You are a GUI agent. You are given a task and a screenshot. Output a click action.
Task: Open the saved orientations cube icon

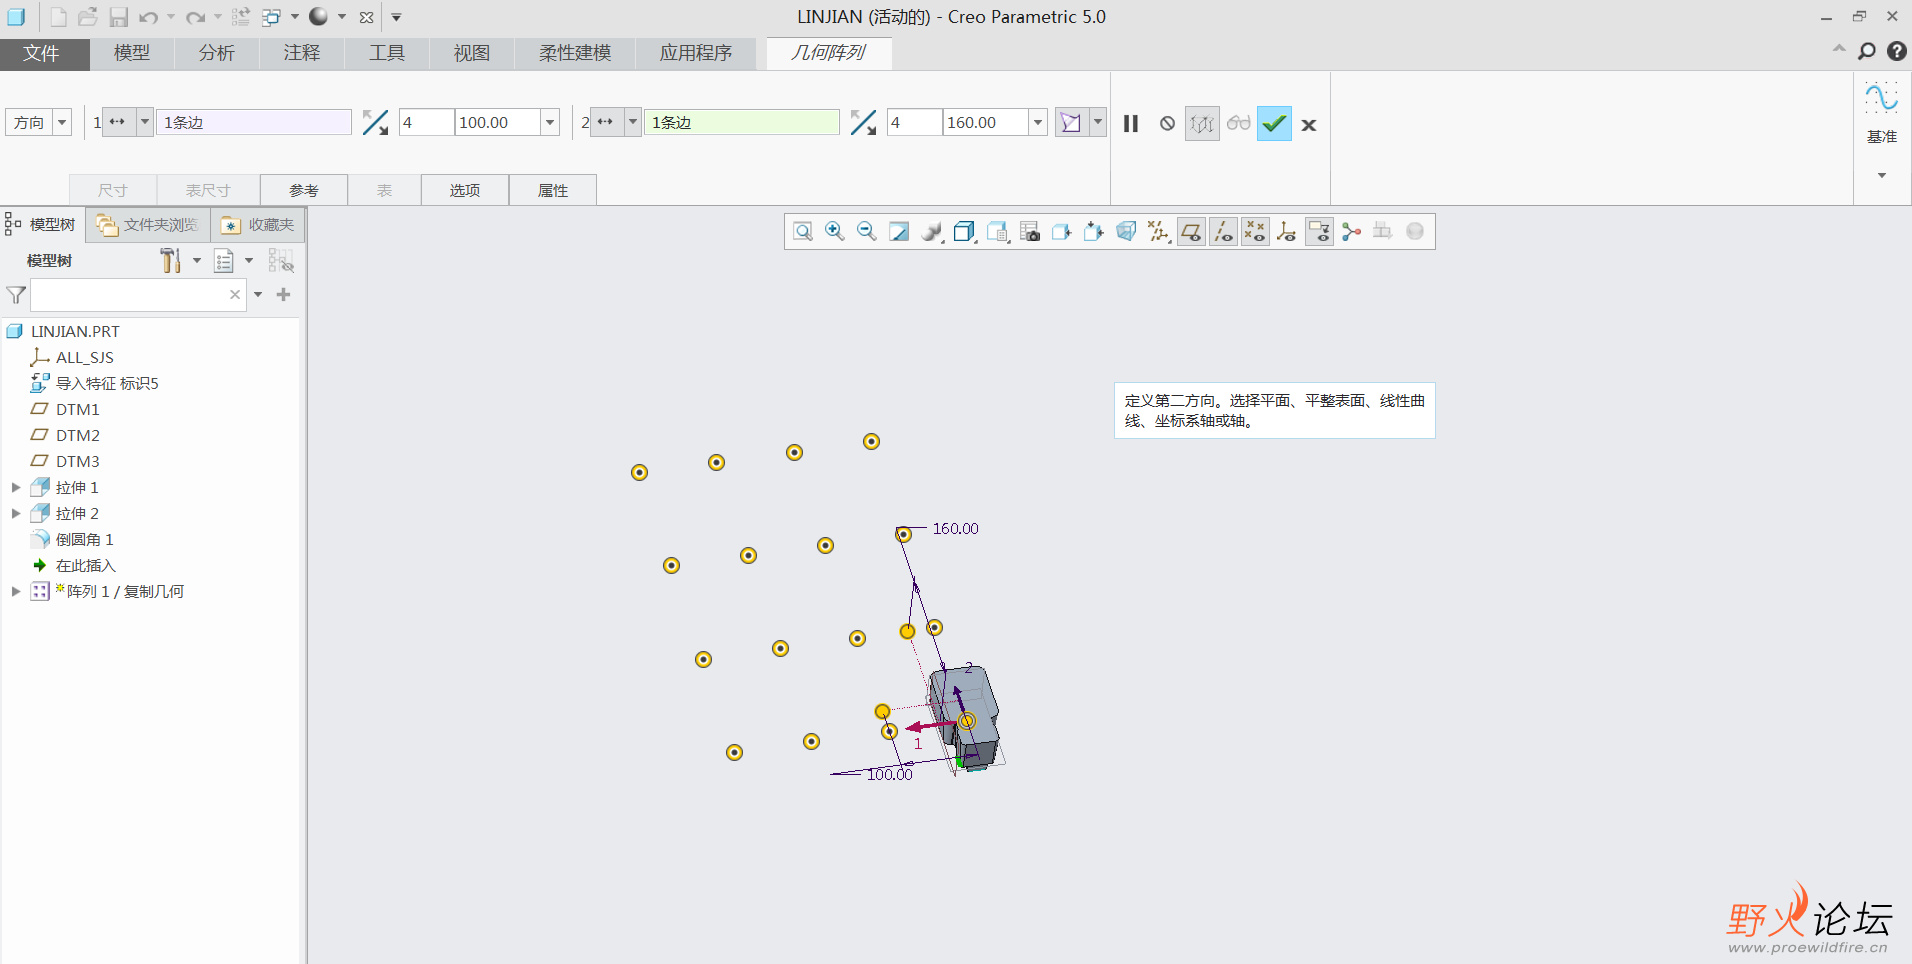[964, 232]
